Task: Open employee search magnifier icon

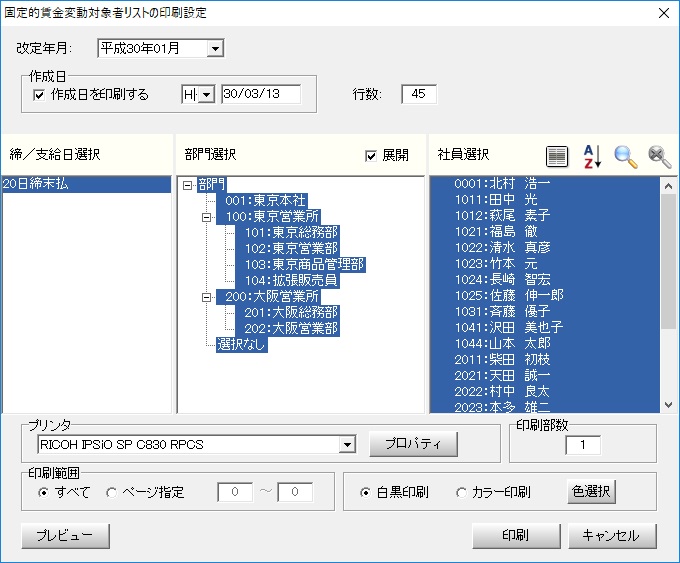Action: click(626, 157)
